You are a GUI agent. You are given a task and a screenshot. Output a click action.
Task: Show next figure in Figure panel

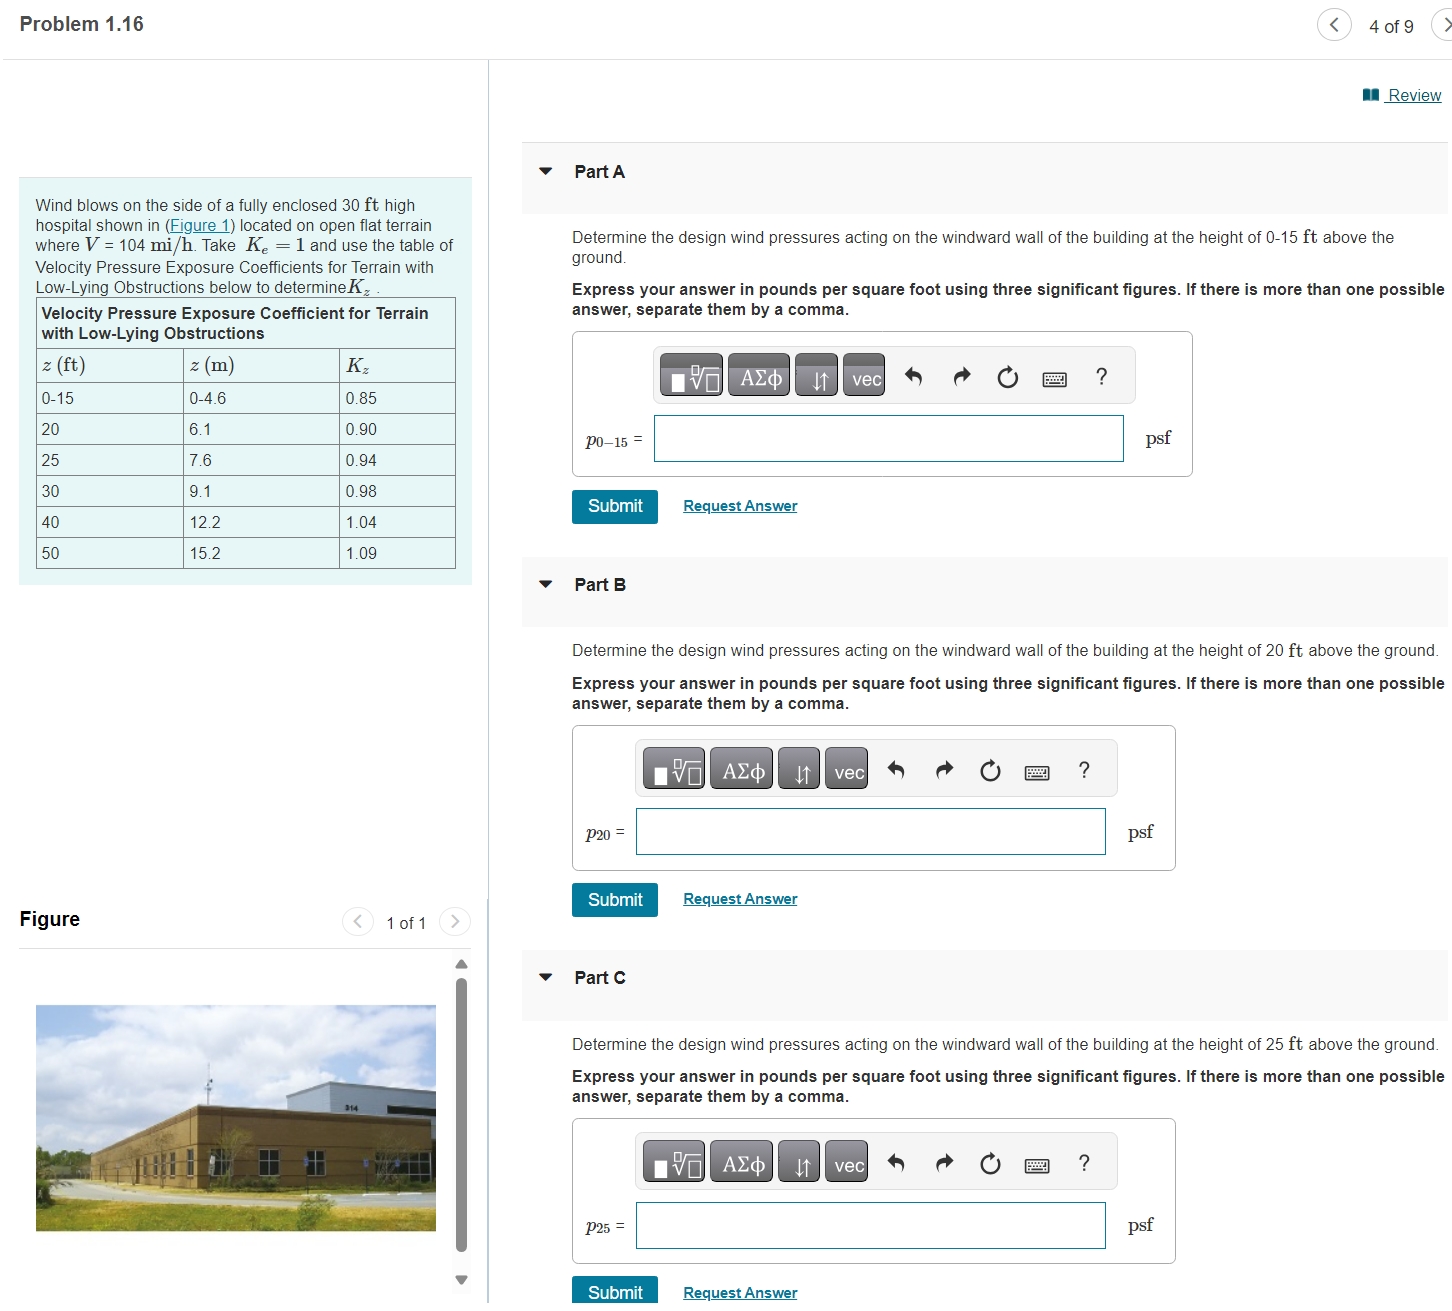click(x=454, y=921)
